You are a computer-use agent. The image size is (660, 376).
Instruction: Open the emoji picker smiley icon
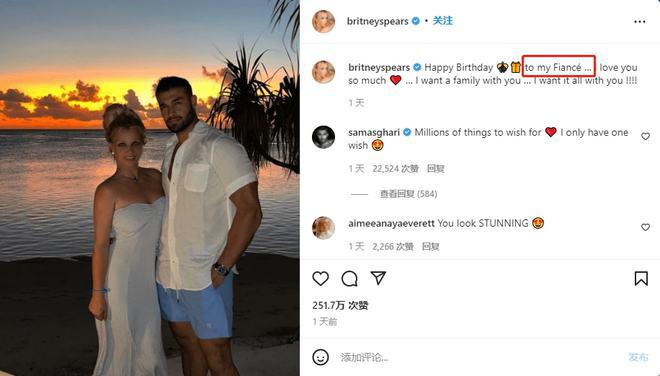320,357
